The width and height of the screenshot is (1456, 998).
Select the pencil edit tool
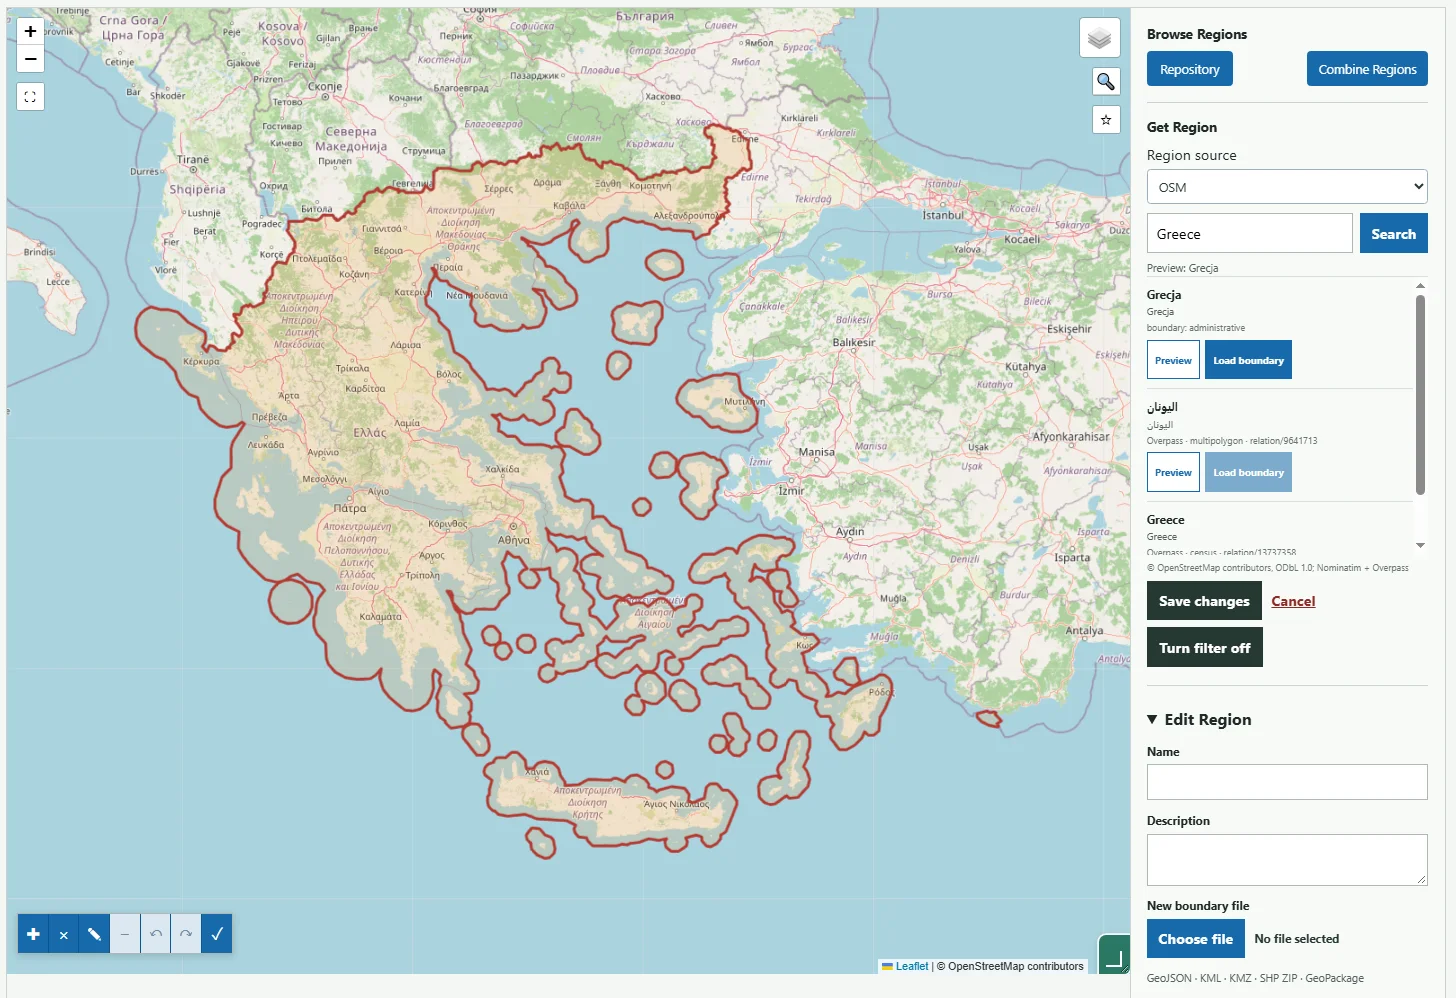94,934
